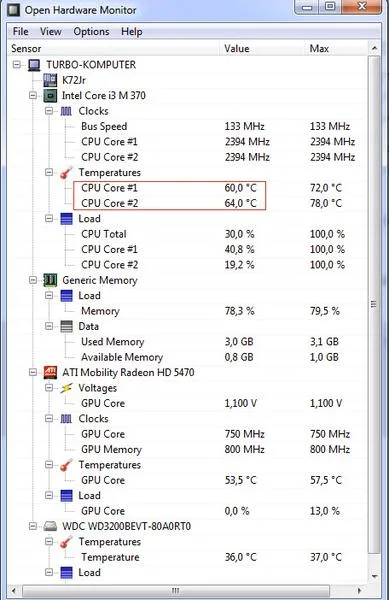Collapse the GPU Clocks group
This screenshot has width=389, height=600.
pyautogui.click(x=49, y=419)
